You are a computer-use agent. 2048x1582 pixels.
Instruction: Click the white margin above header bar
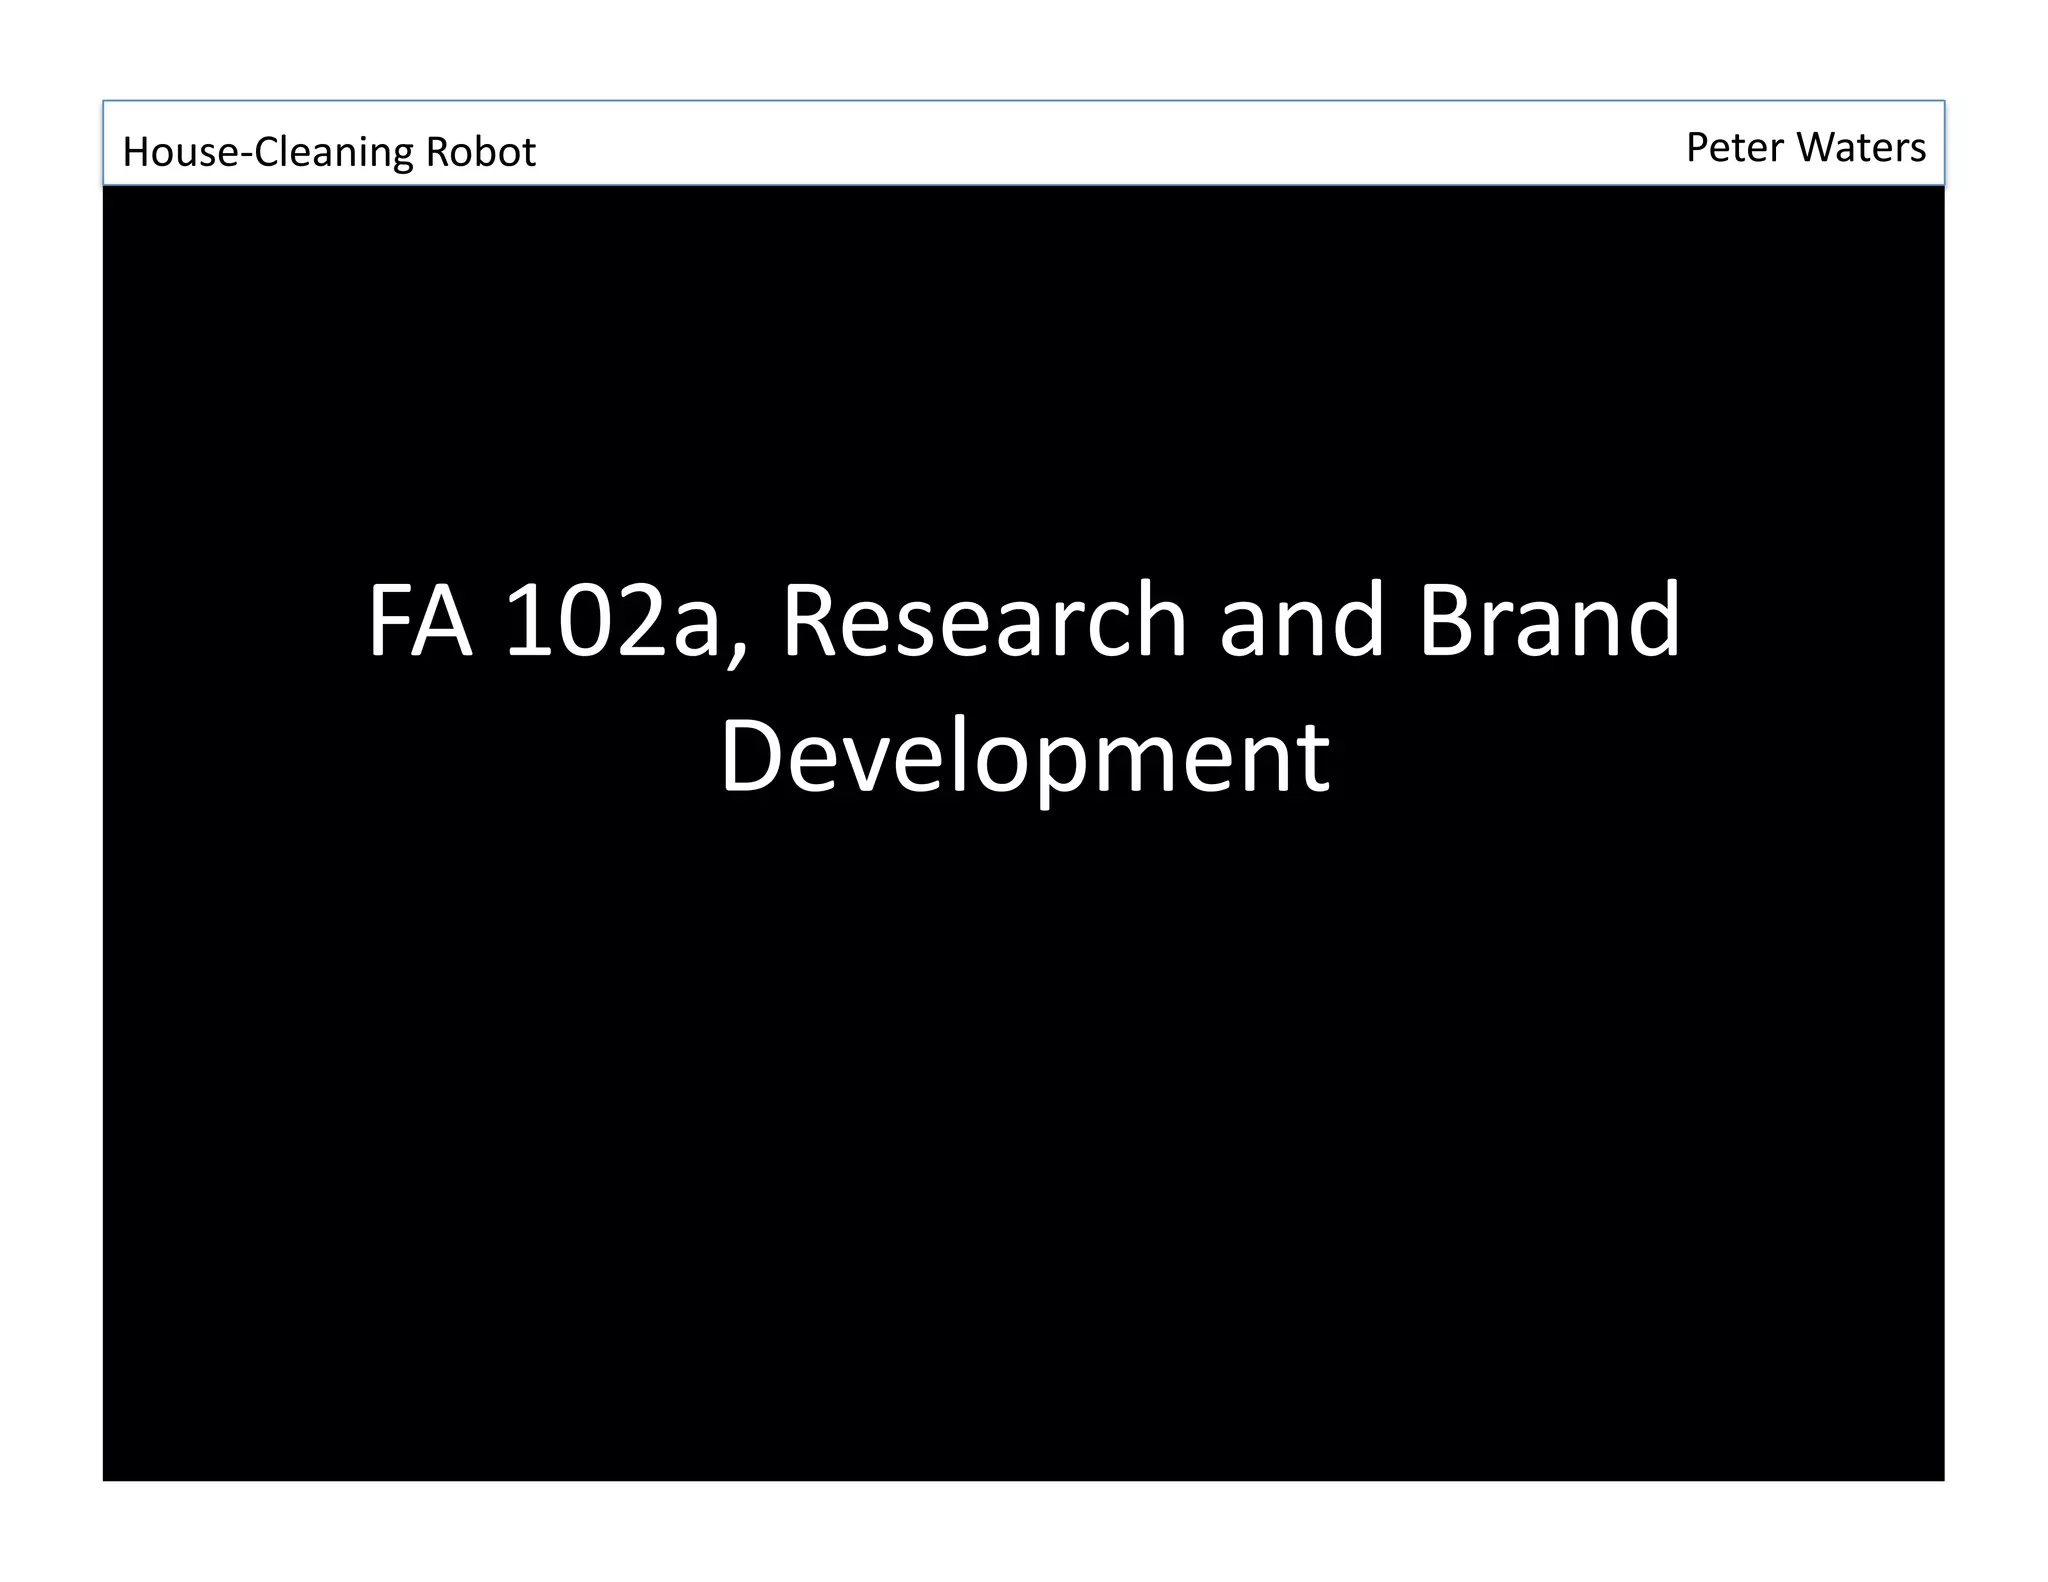click(1024, 50)
